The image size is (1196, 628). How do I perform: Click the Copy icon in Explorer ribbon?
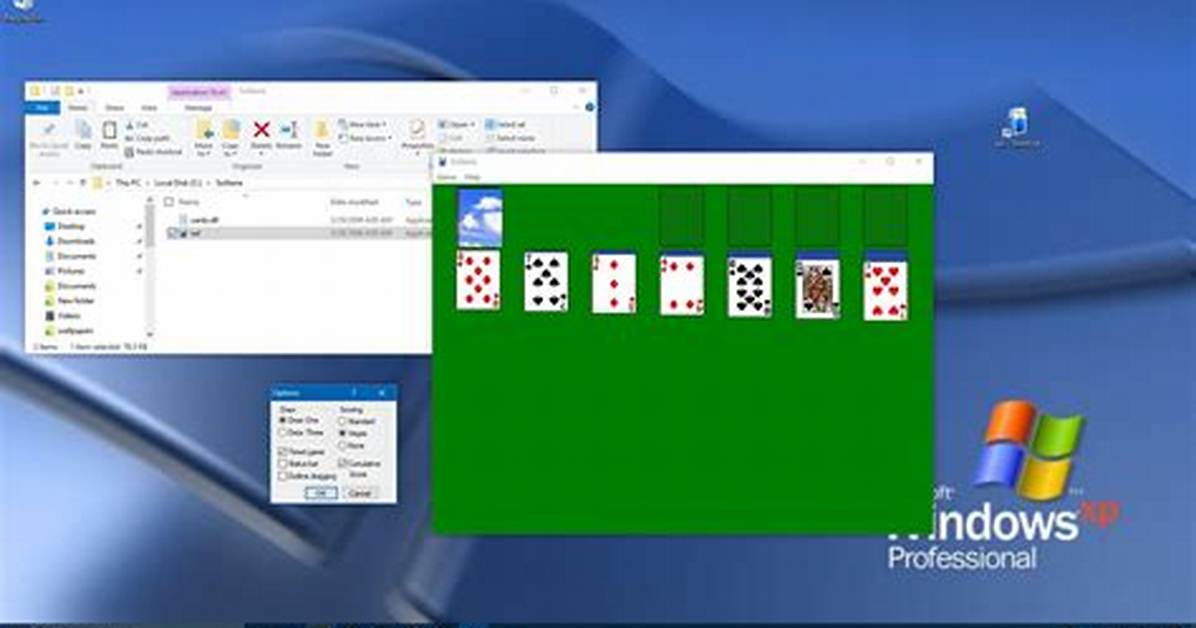83,134
